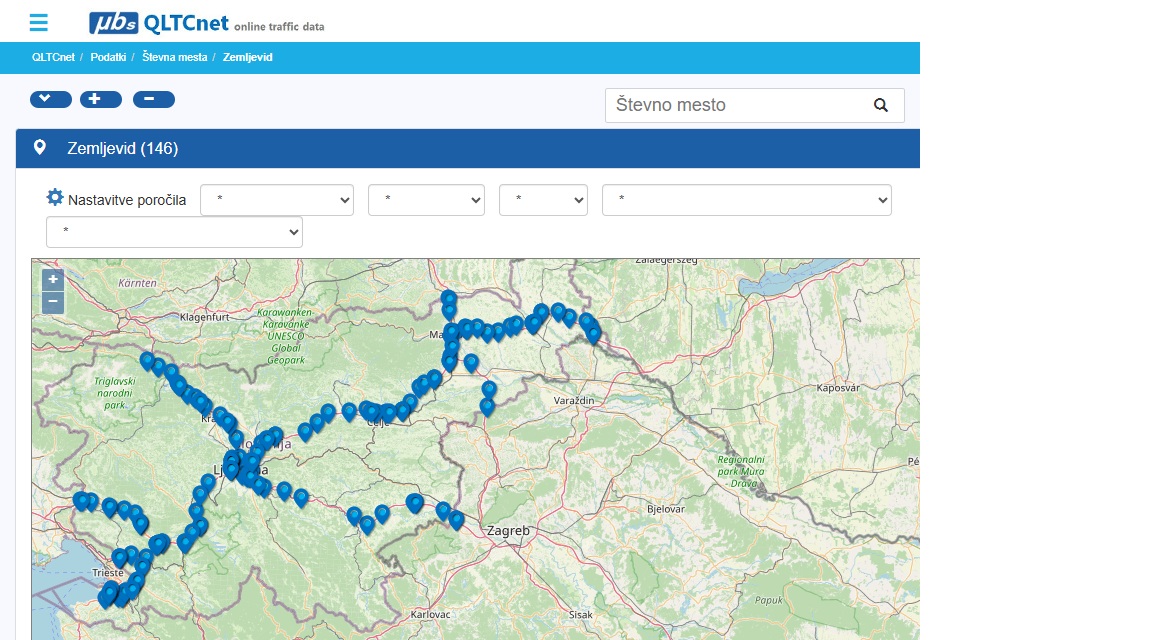
Task: Click the QLTCnet logo
Action: [206, 23]
